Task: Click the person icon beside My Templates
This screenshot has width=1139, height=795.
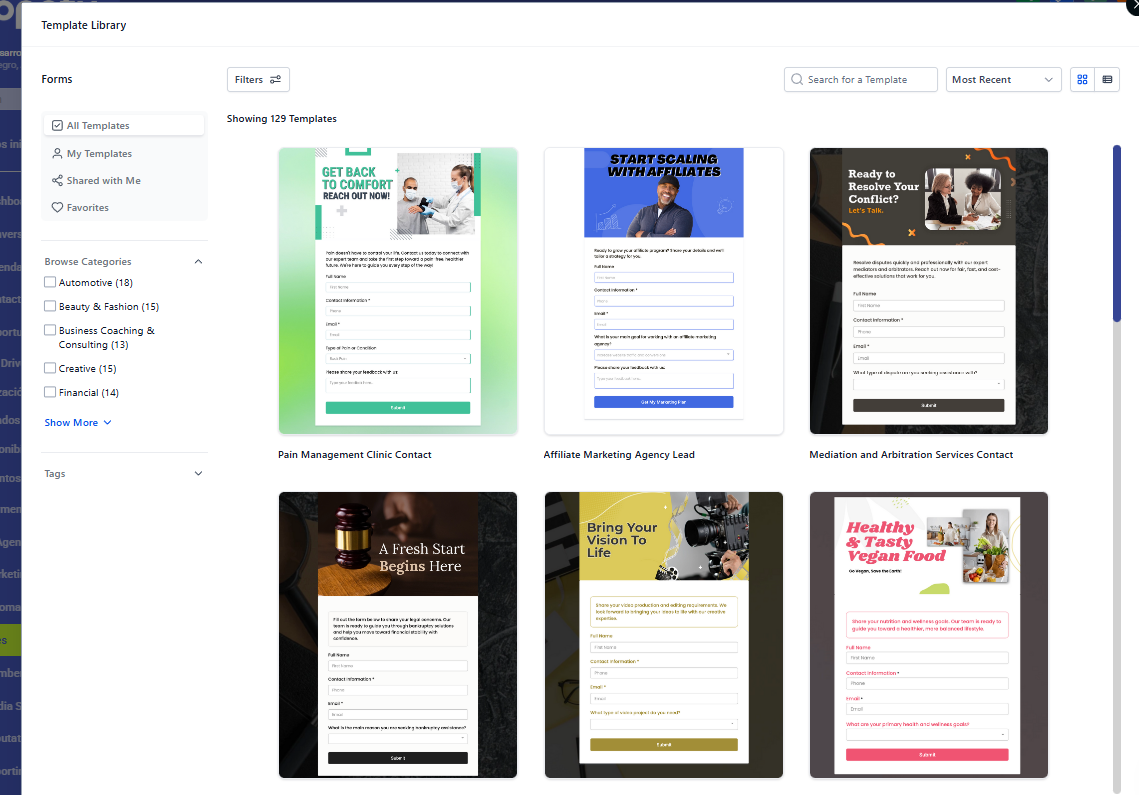Action: tap(57, 154)
